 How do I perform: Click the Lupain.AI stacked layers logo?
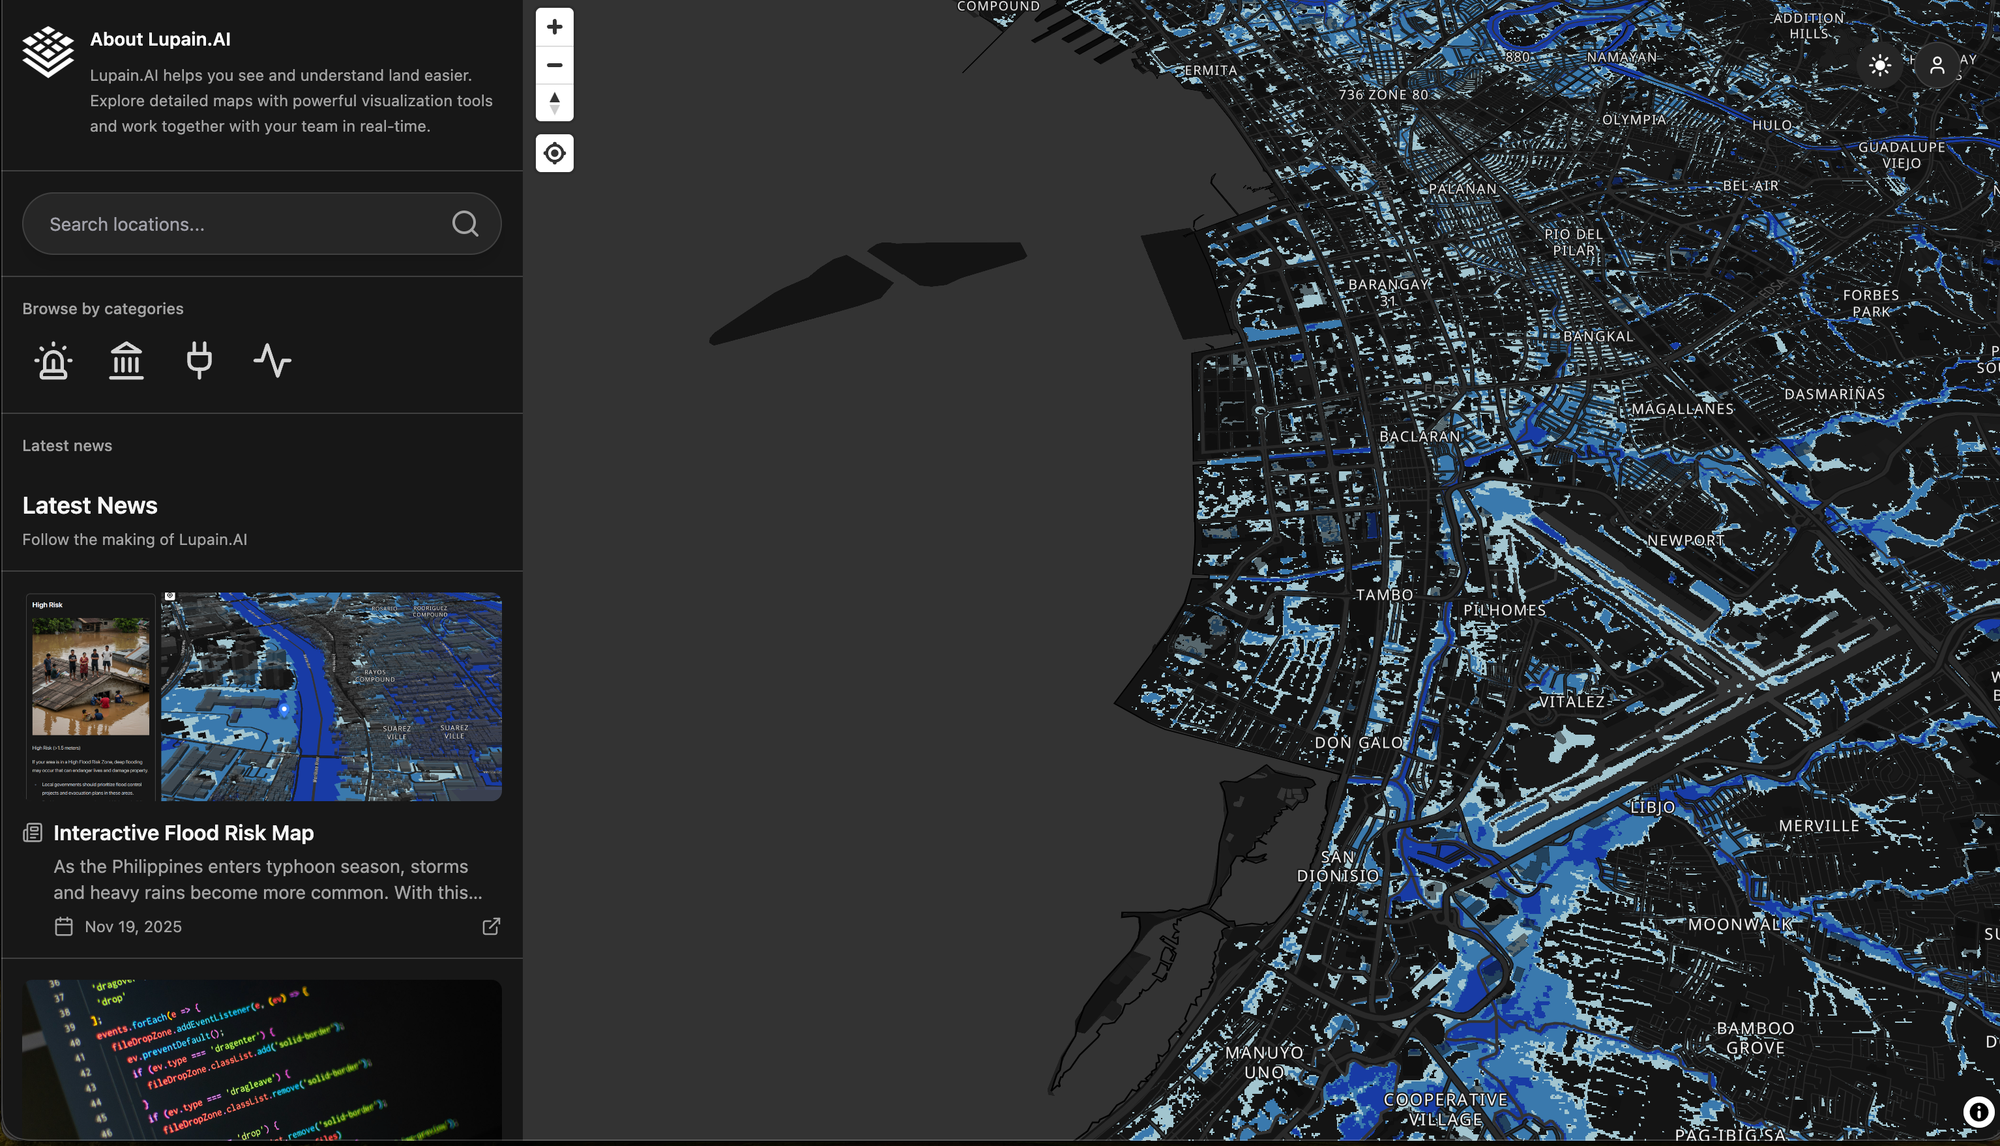(x=48, y=52)
